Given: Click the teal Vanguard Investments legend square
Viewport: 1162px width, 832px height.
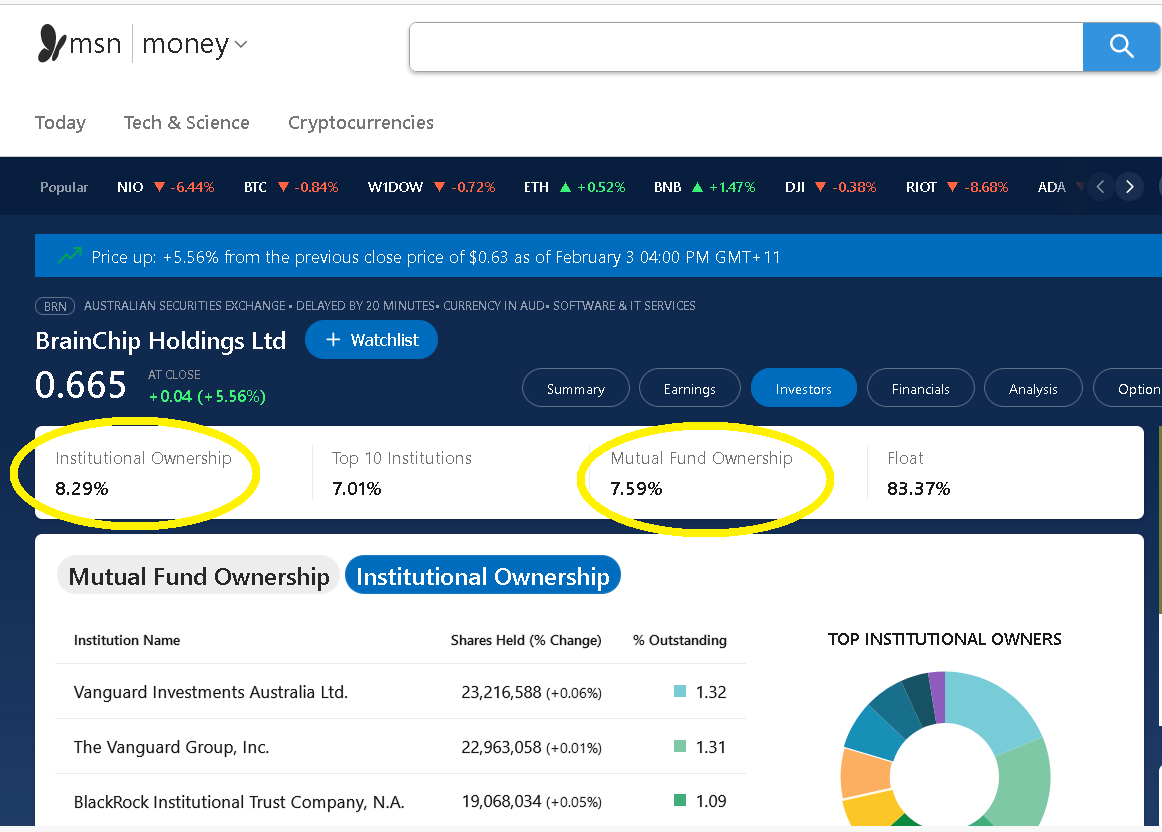Looking at the screenshot, I should tap(680, 691).
